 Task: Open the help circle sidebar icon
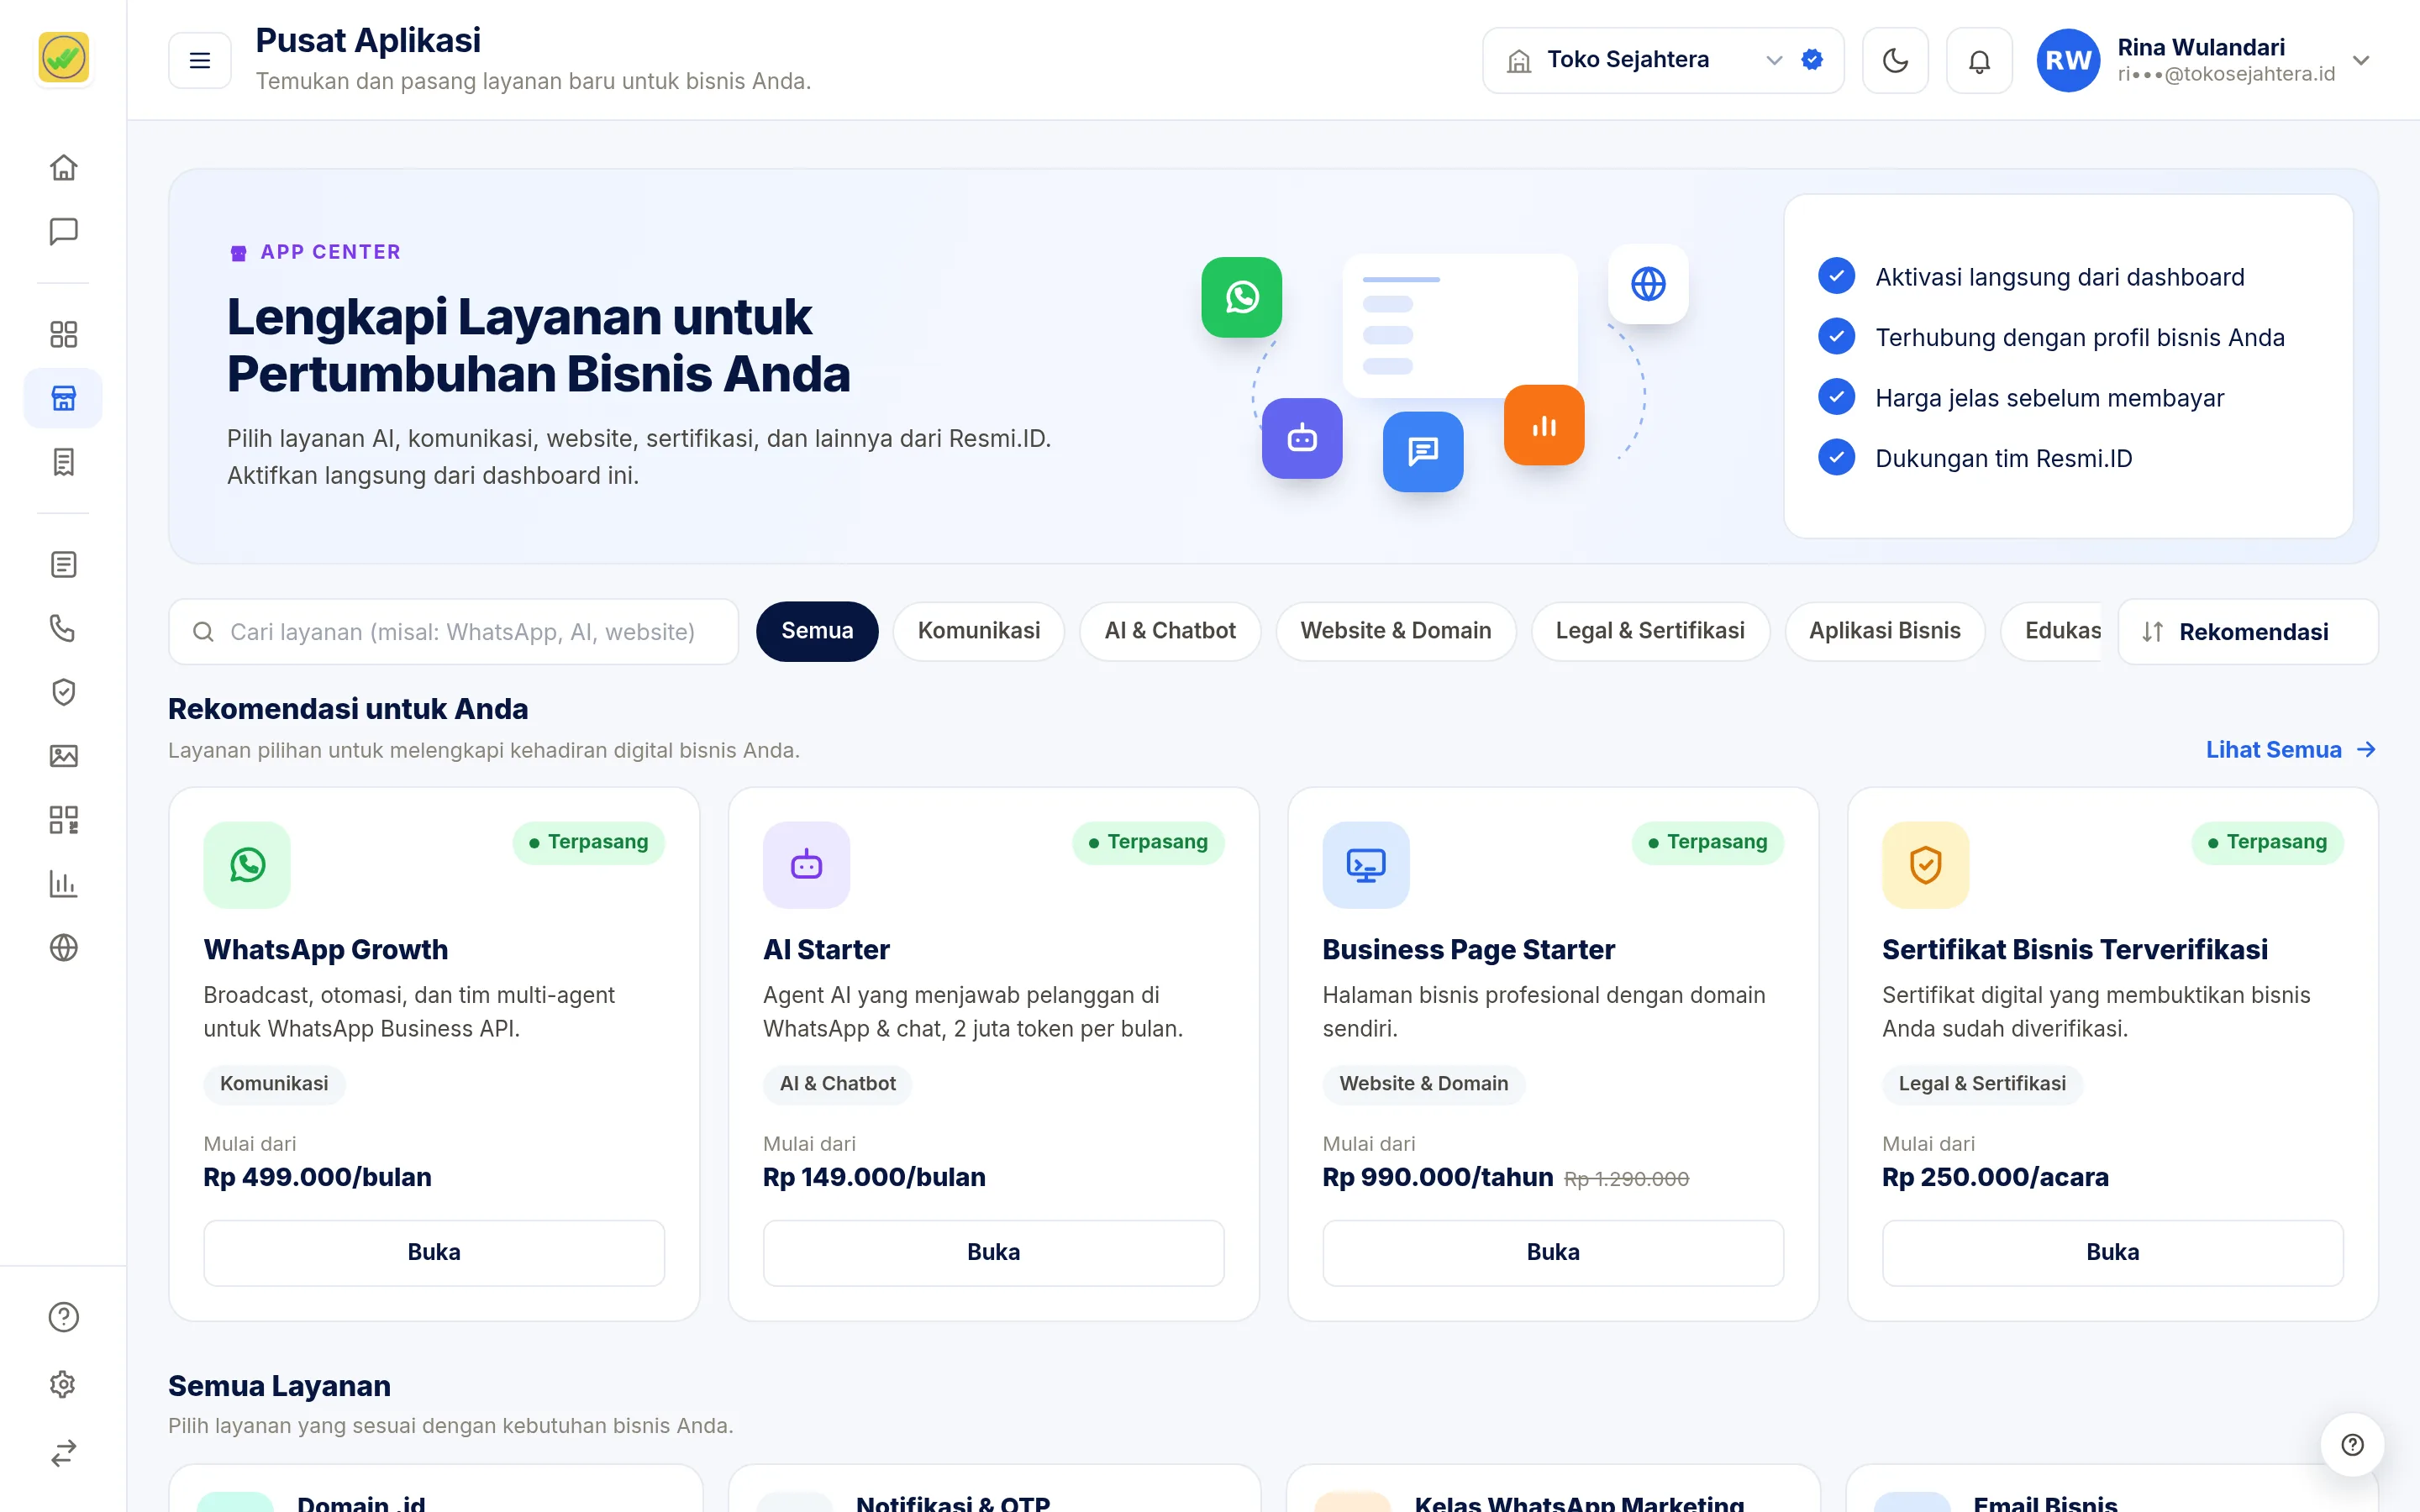point(63,1317)
